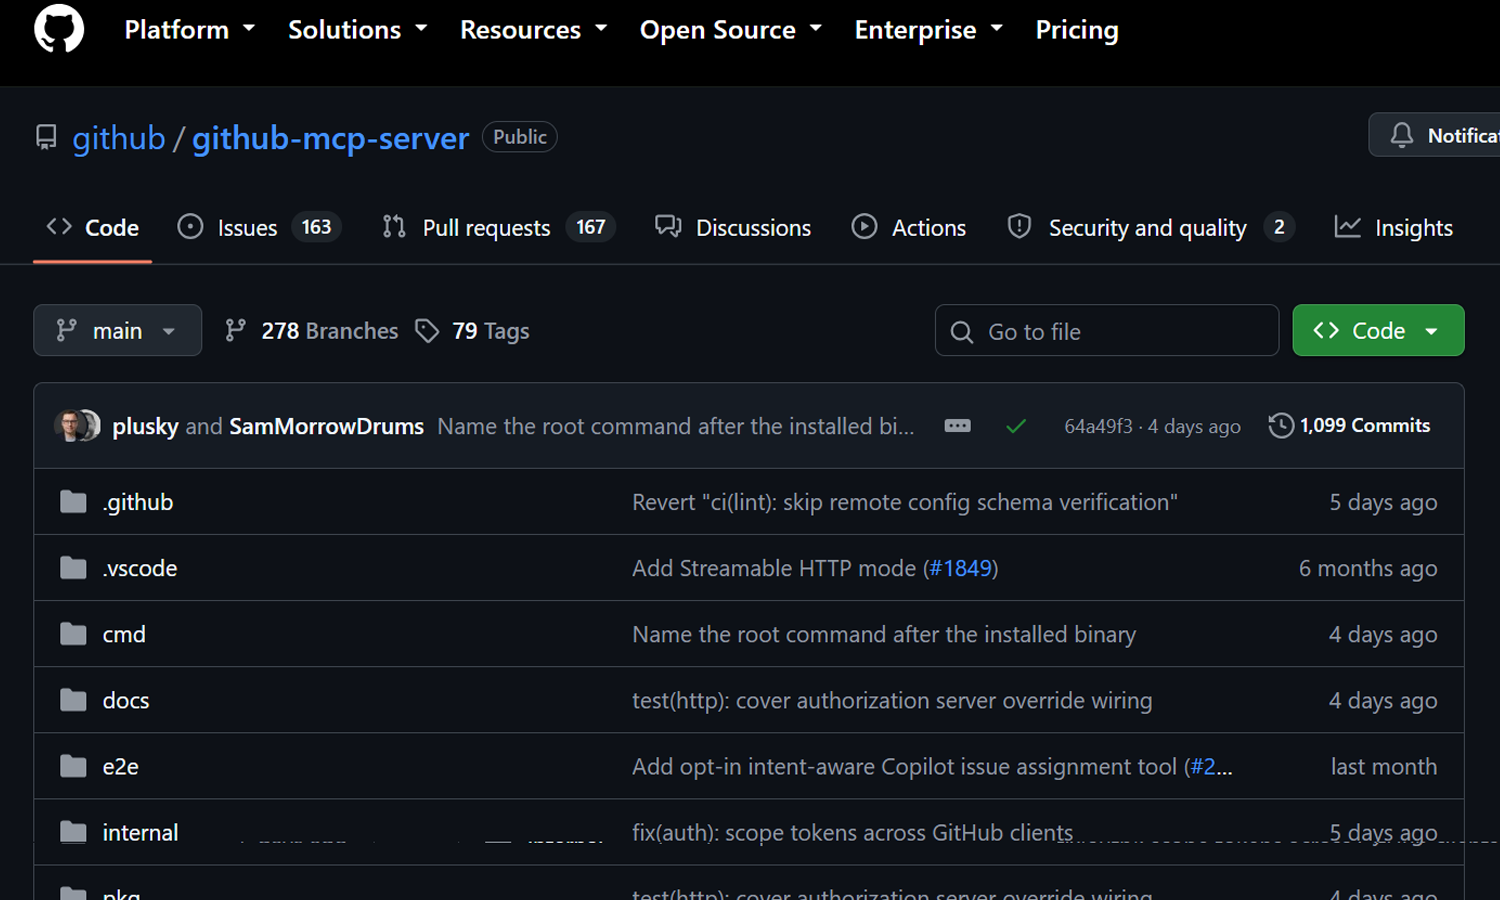
Task: Open the .github directory name
Action: click(x=138, y=502)
